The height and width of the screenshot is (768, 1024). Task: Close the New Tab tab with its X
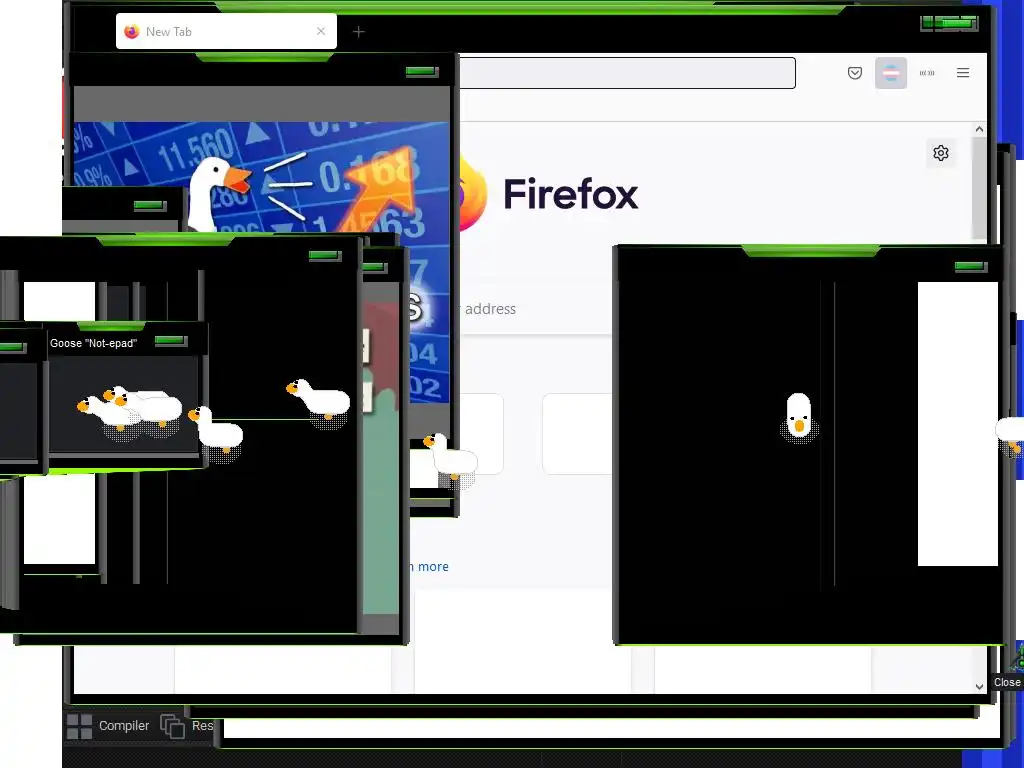tap(321, 31)
